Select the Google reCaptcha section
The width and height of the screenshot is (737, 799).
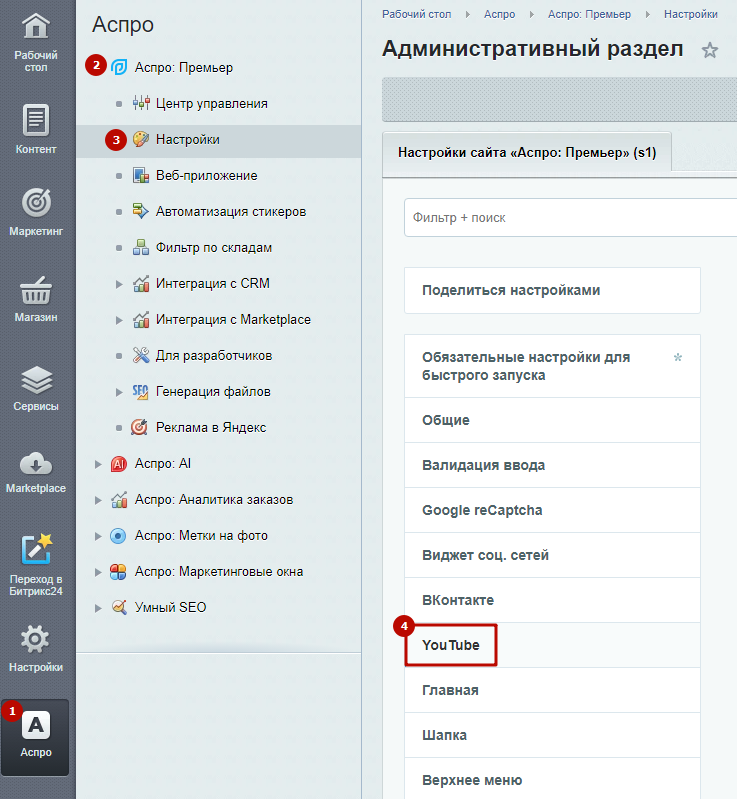click(552, 510)
